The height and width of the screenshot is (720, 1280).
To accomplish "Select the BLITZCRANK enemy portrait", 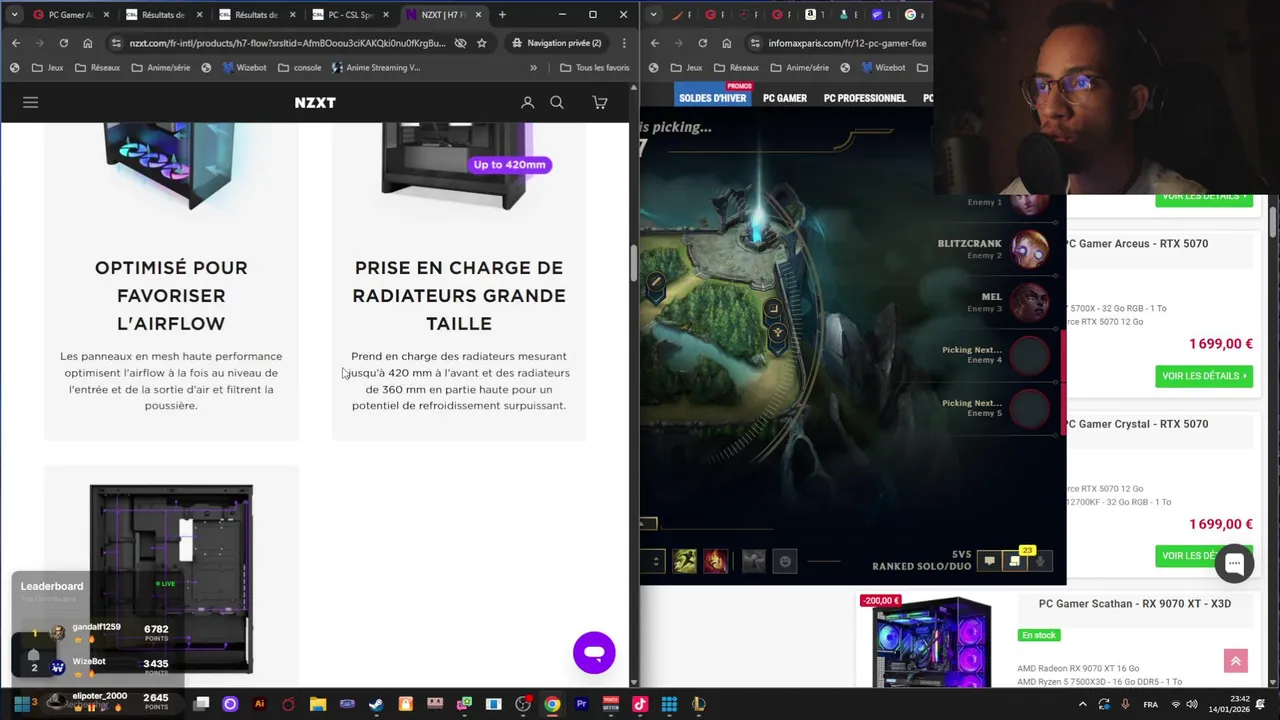I will 1030,249.
